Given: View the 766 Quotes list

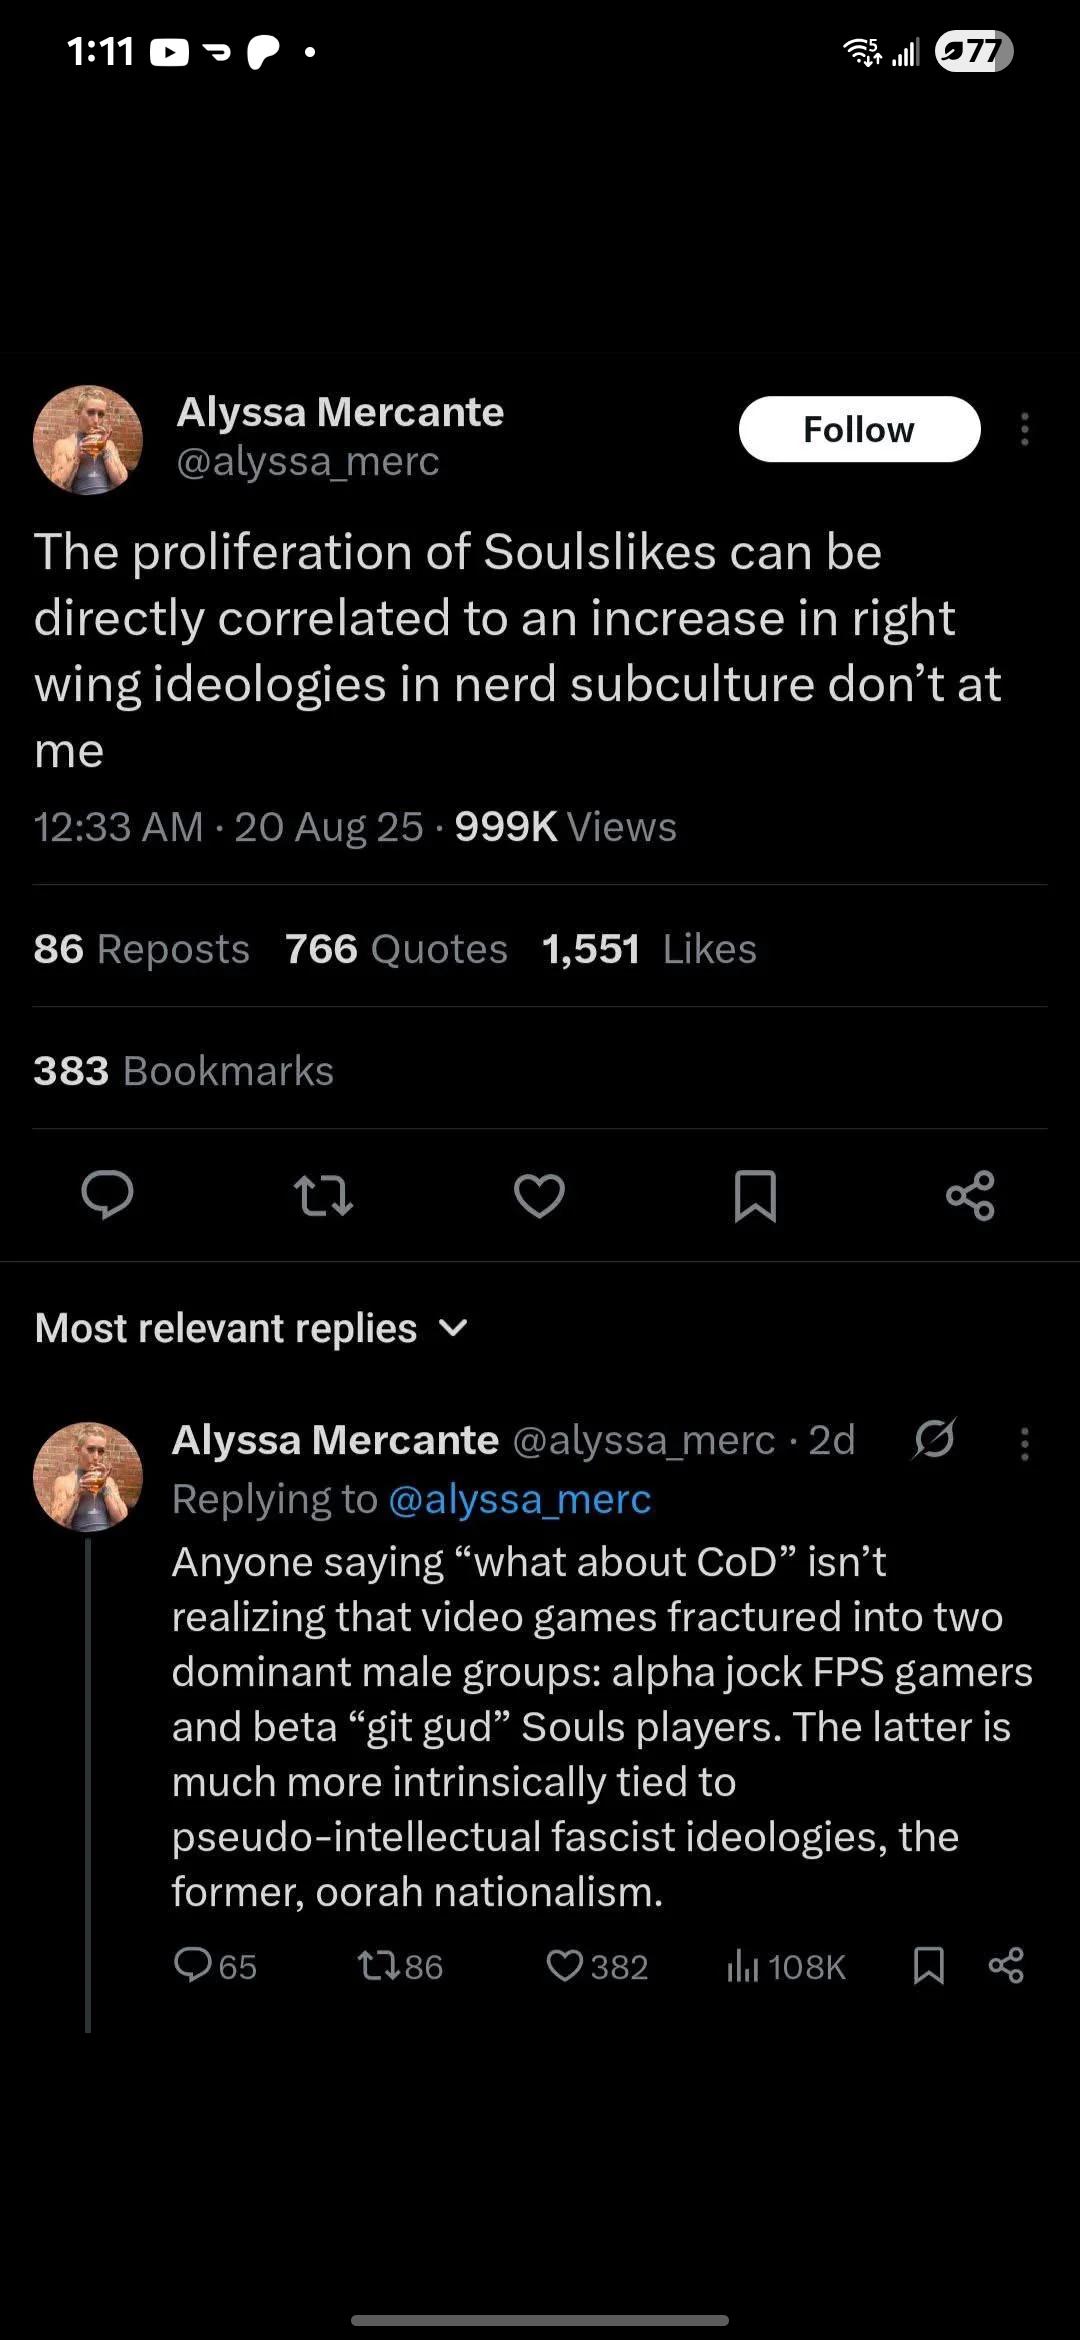Looking at the screenshot, I should pos(396,949).
